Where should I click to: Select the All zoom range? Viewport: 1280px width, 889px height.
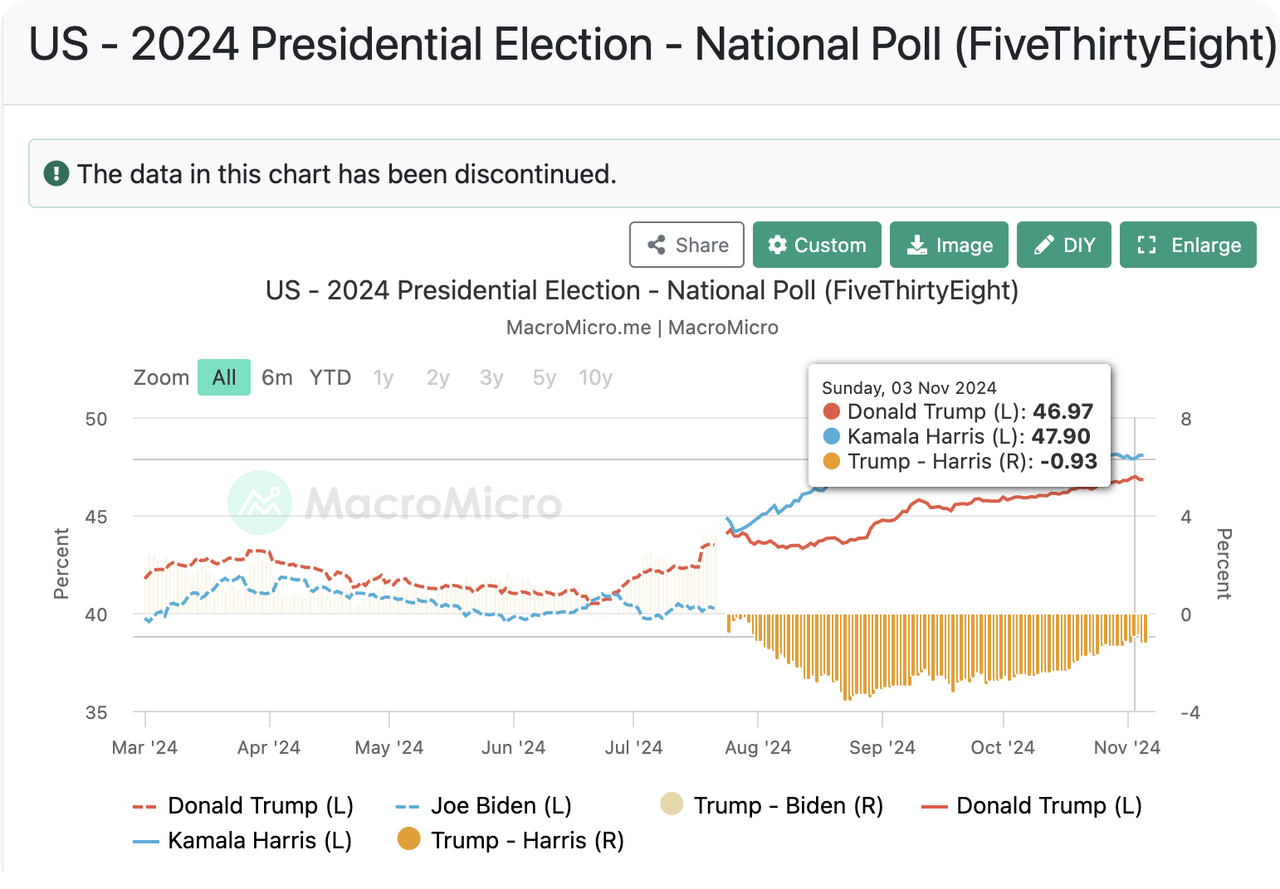coord(224,377)
